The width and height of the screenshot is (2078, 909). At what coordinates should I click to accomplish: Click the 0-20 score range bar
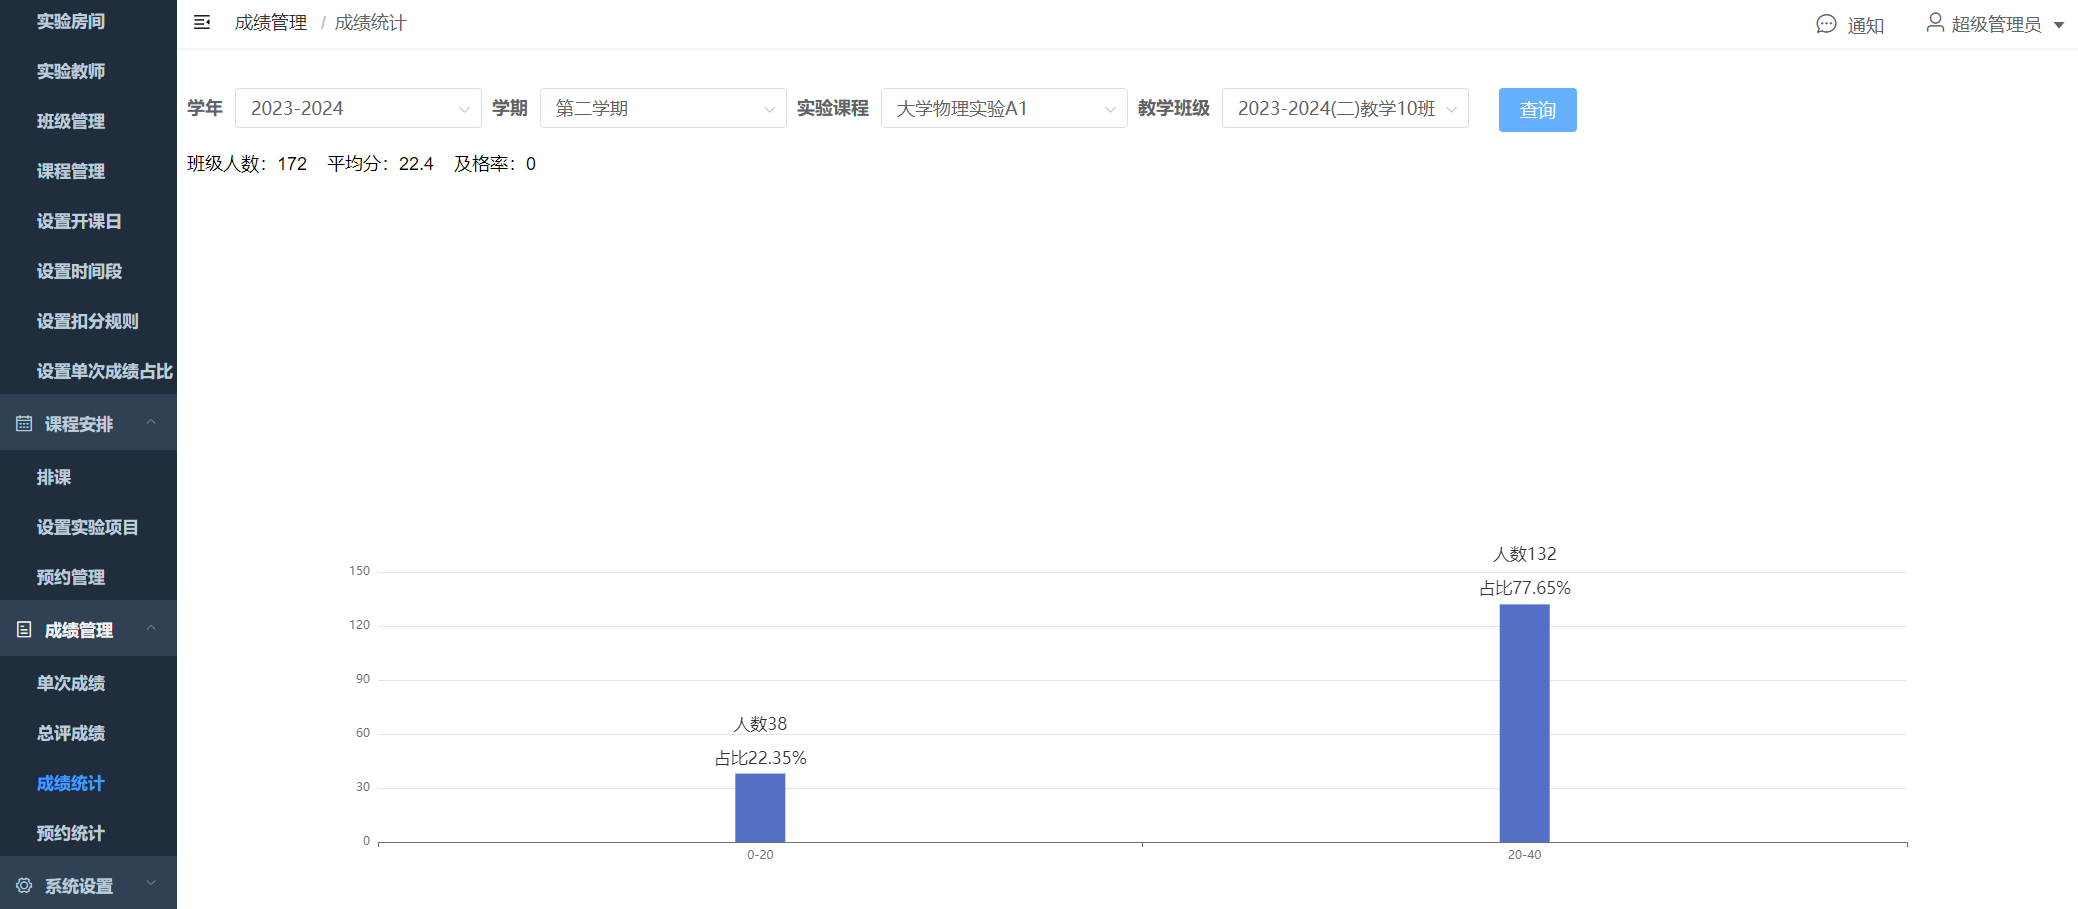pyautogui.click(x=760, y=808)
